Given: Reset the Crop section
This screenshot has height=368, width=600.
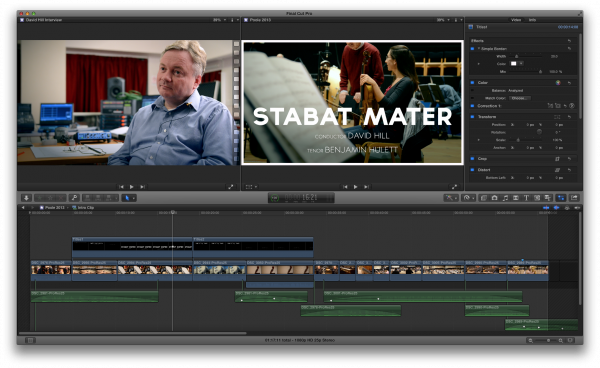Looking at the screenshot, I should pos(569,158).
